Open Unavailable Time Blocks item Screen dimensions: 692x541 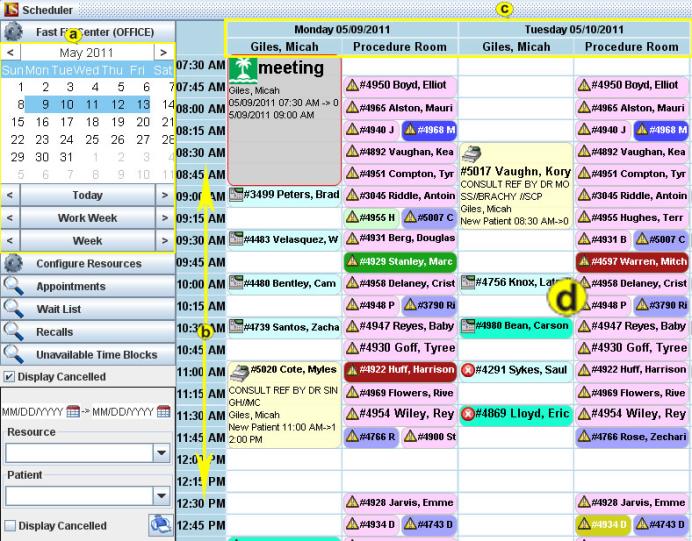point(88,354)
